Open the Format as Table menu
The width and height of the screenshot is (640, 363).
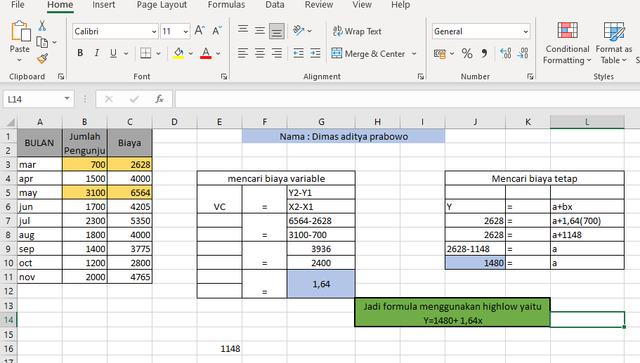tap(614, 43)
